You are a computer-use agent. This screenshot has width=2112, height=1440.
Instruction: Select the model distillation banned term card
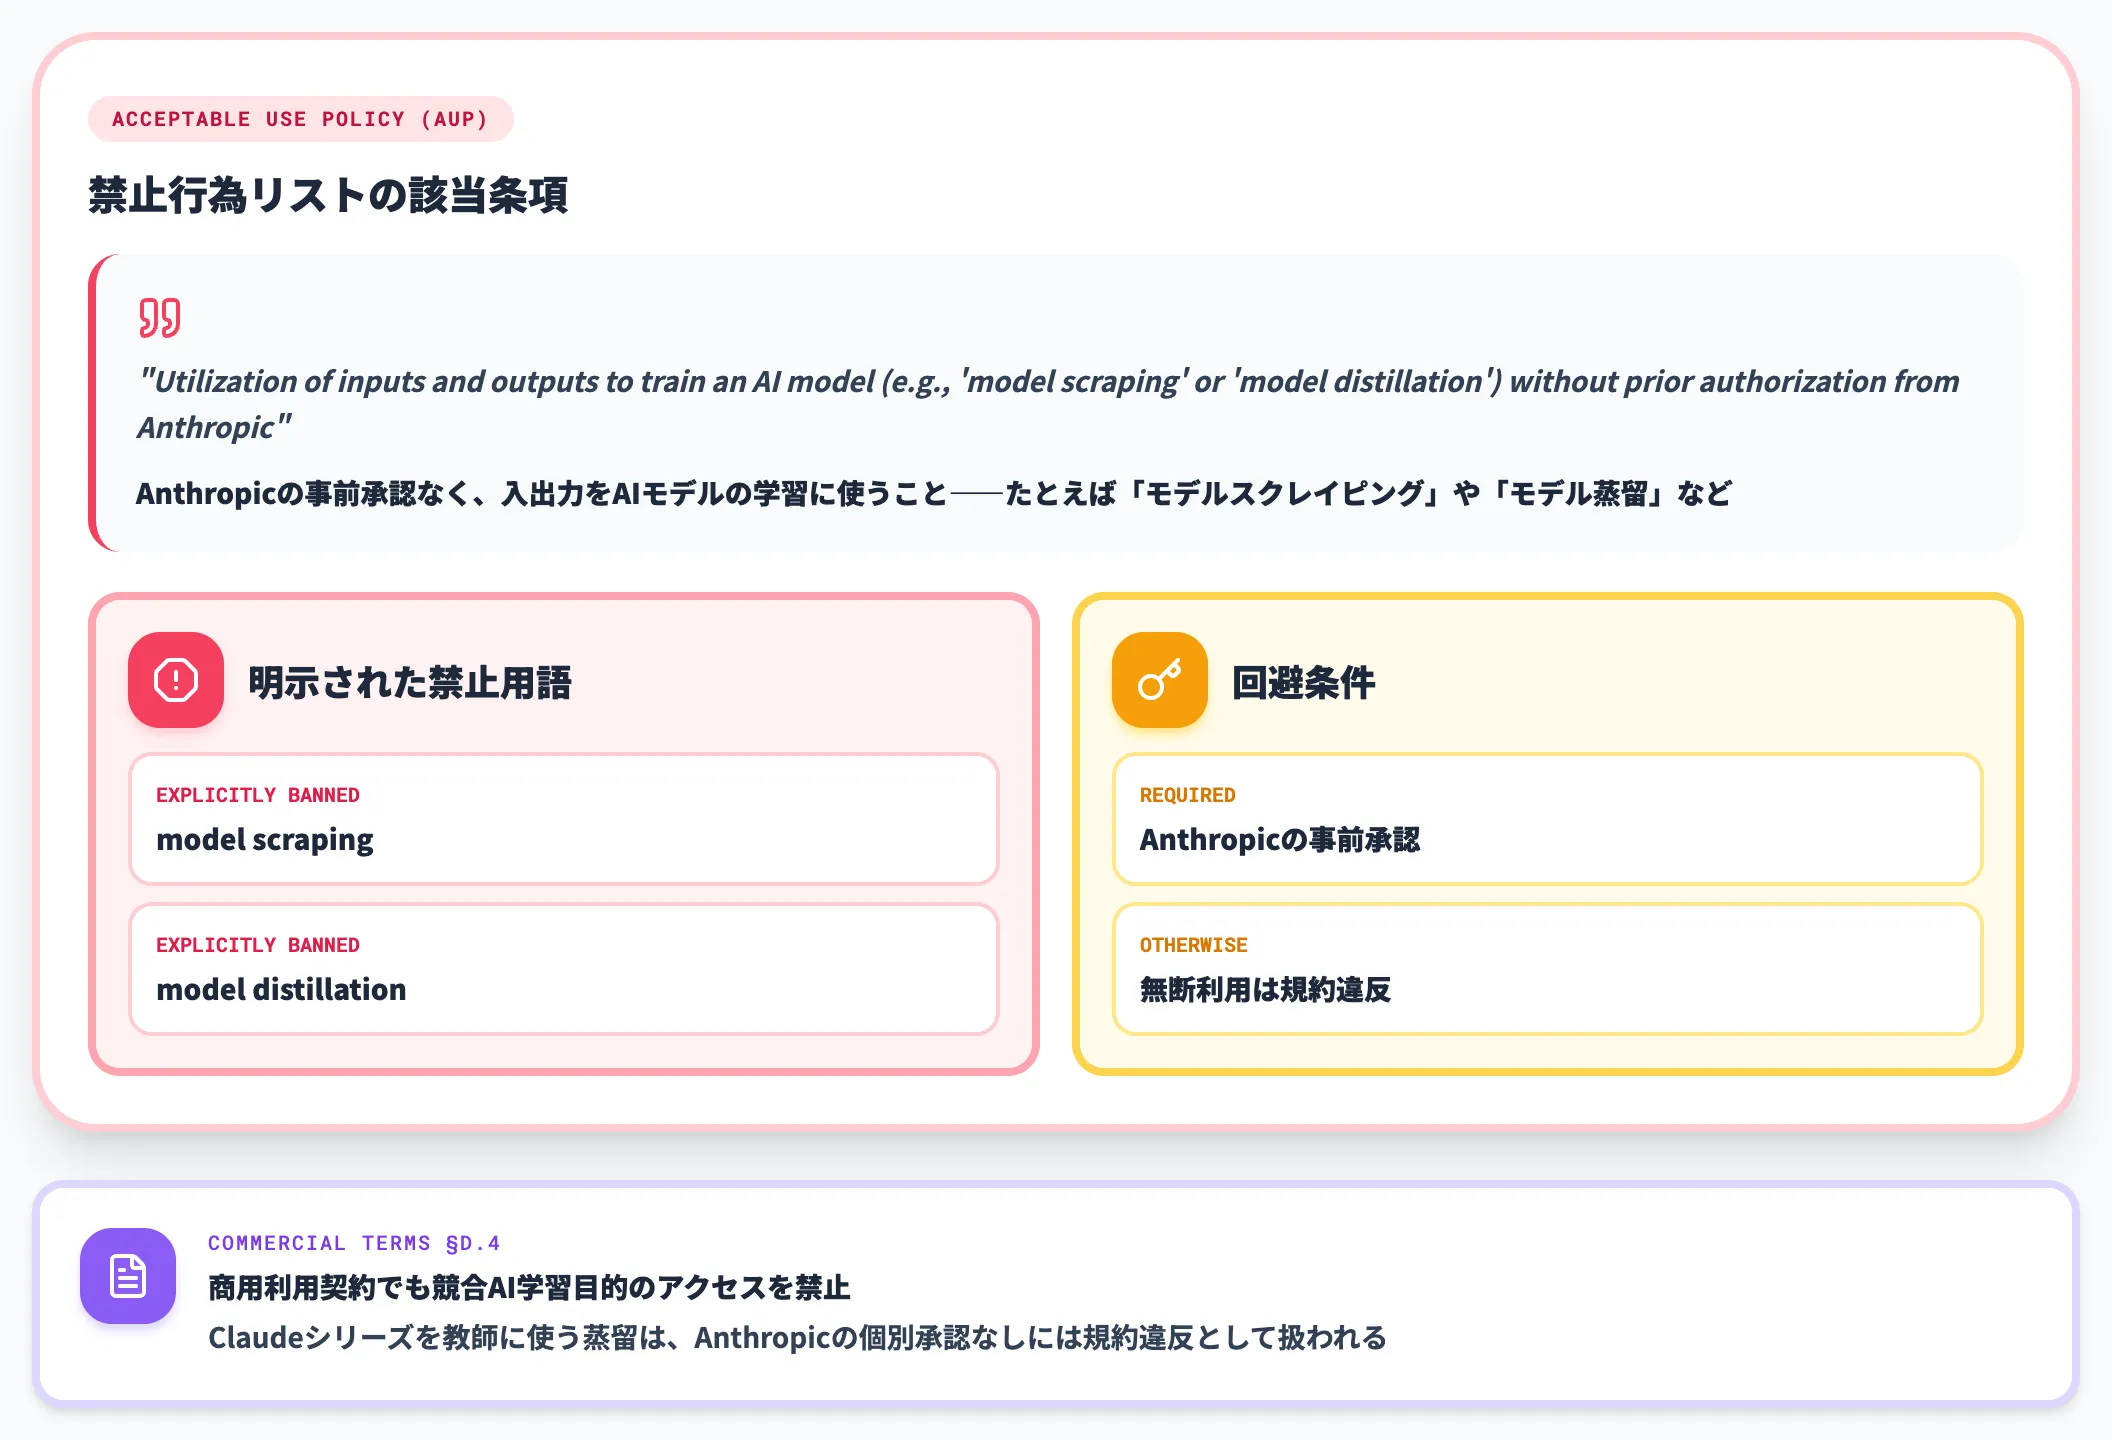tap(564, 969)
